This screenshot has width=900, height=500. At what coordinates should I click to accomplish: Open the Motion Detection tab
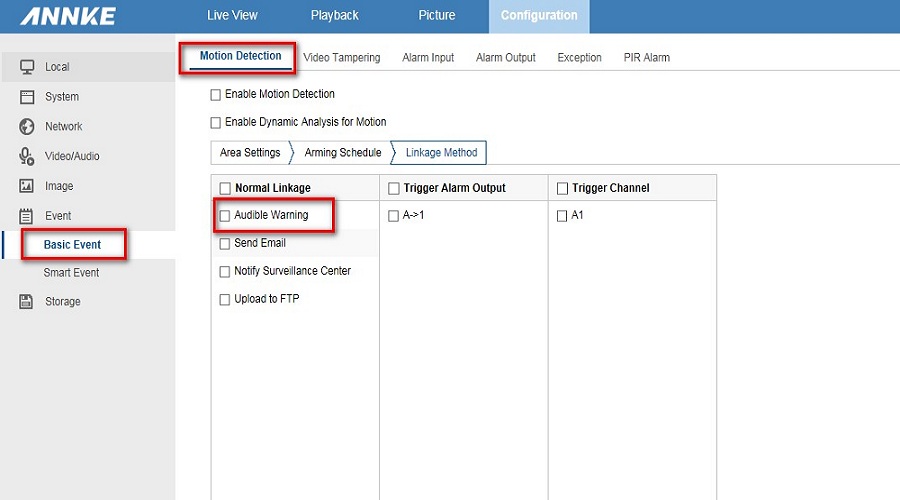tap(240, 56)
